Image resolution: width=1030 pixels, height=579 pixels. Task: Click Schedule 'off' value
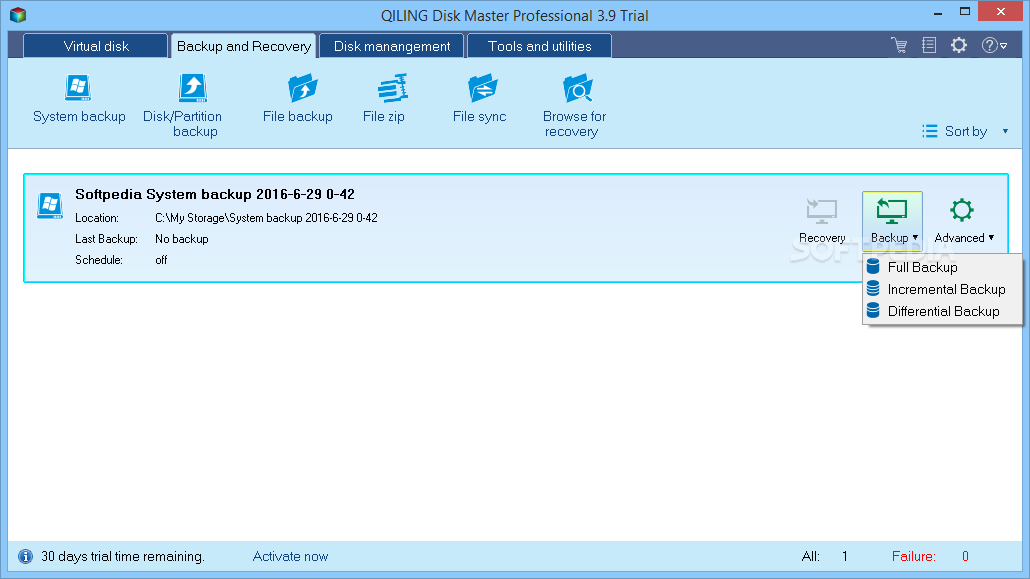pos(161,260)
